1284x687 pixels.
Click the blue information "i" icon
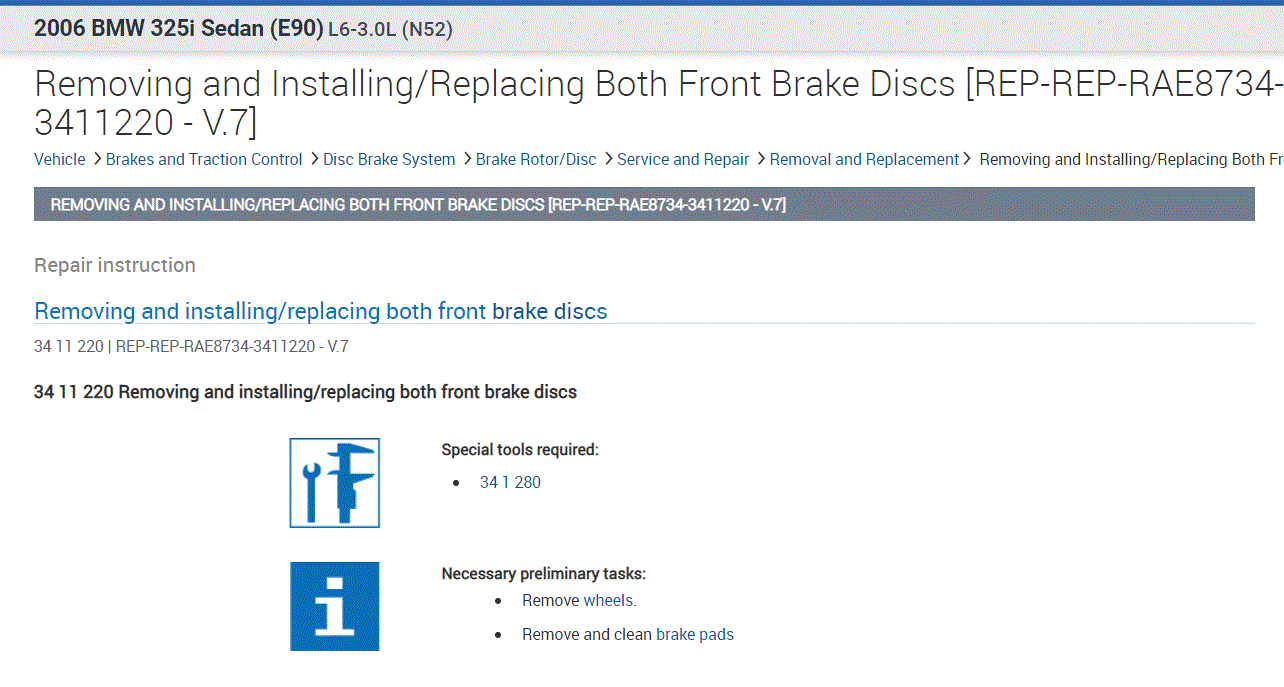point(334,606)
